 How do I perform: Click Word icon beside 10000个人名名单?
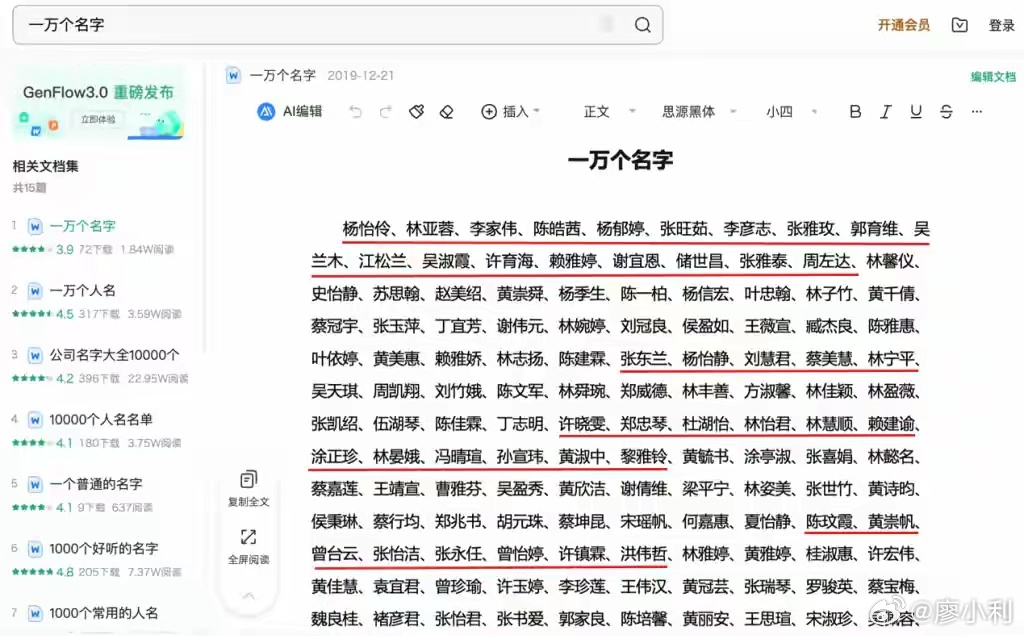(35, 419)
